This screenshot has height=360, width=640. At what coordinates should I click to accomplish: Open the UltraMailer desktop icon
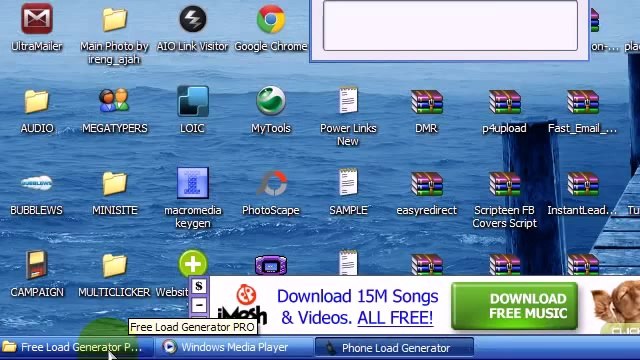point(37,19)
